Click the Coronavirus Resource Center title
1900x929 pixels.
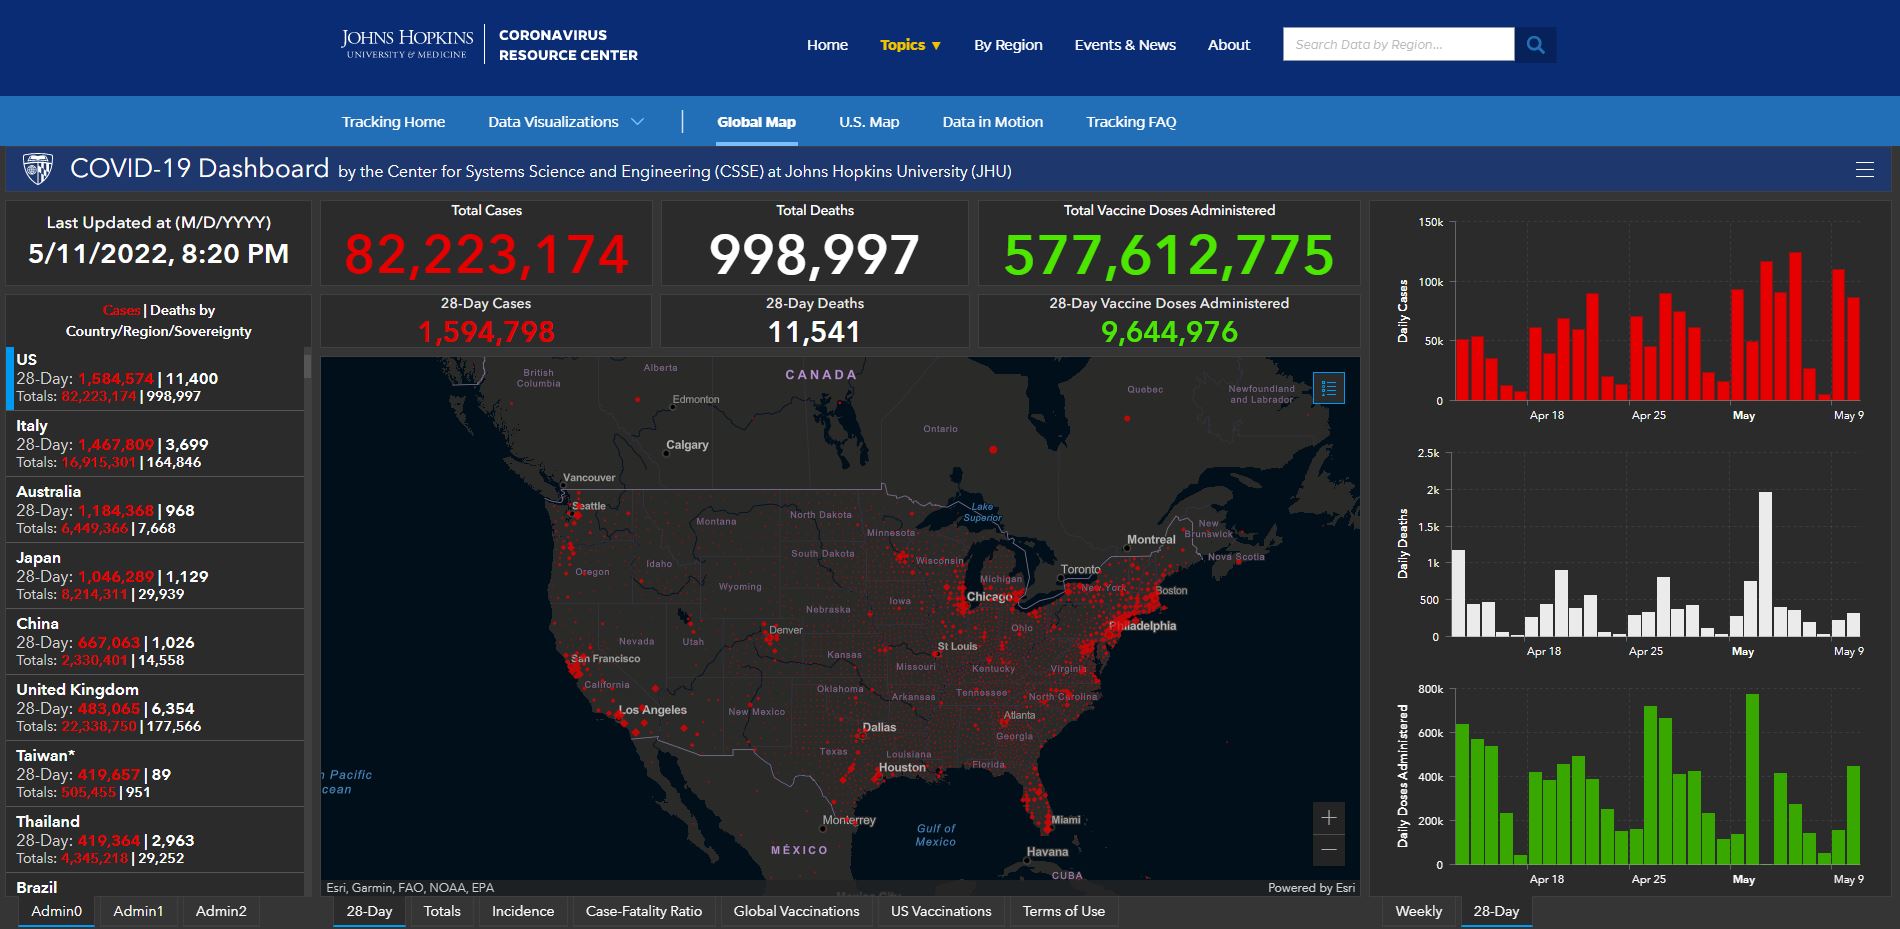pyautogui.click(x=568, y=45)
